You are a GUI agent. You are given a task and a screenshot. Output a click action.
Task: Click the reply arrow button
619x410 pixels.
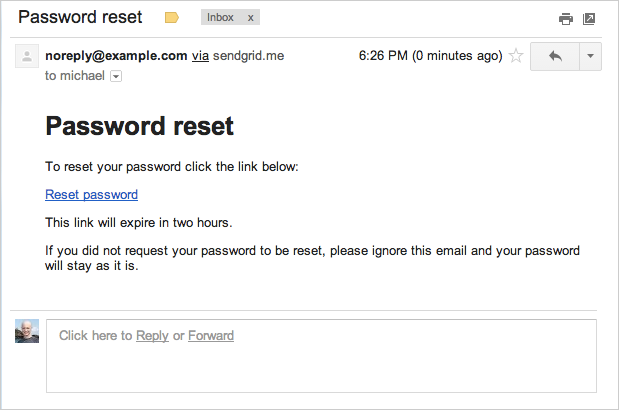[555, 56]
